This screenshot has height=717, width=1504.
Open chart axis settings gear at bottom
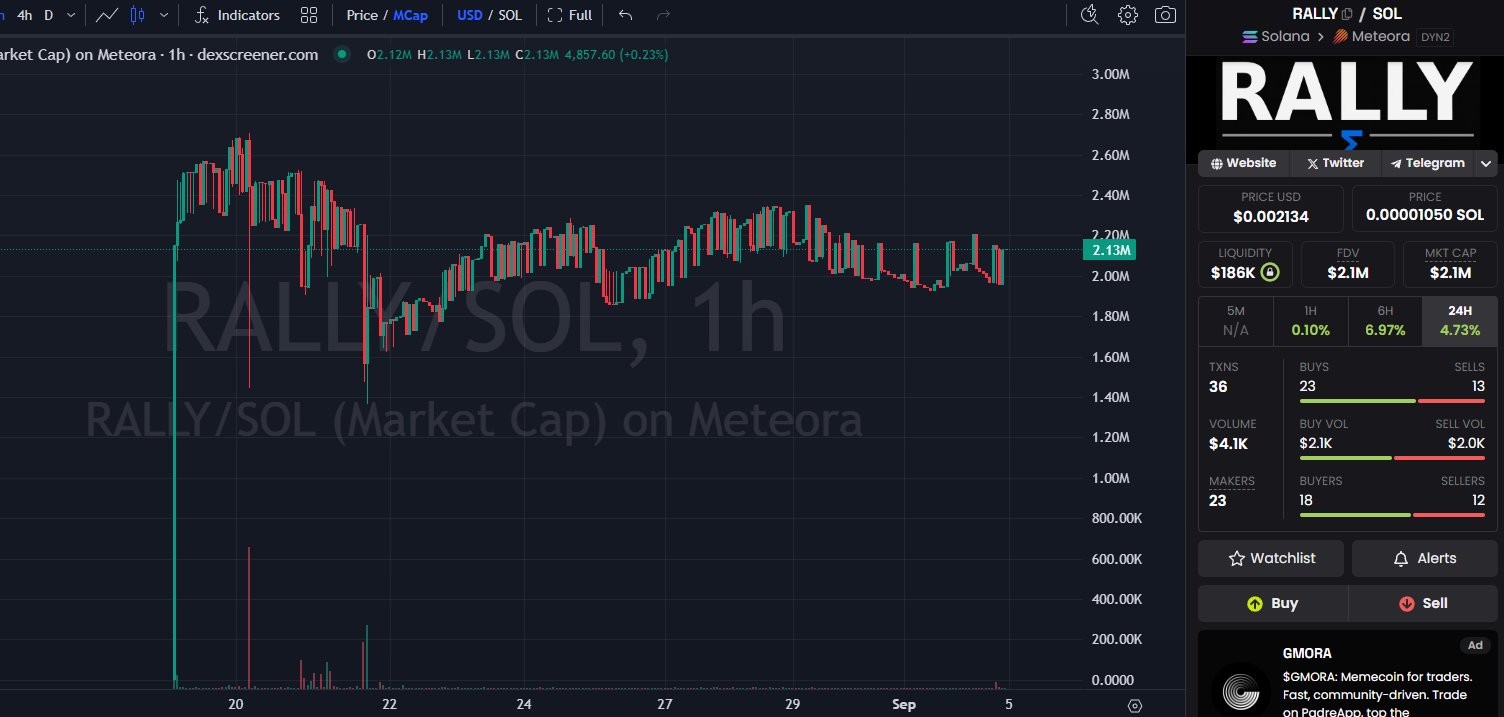point(1134,705)
